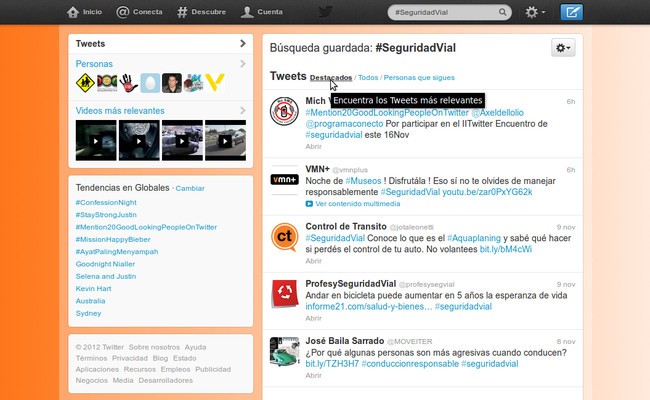Expand Abrir under José Baila Sarrado tweet

313,376
